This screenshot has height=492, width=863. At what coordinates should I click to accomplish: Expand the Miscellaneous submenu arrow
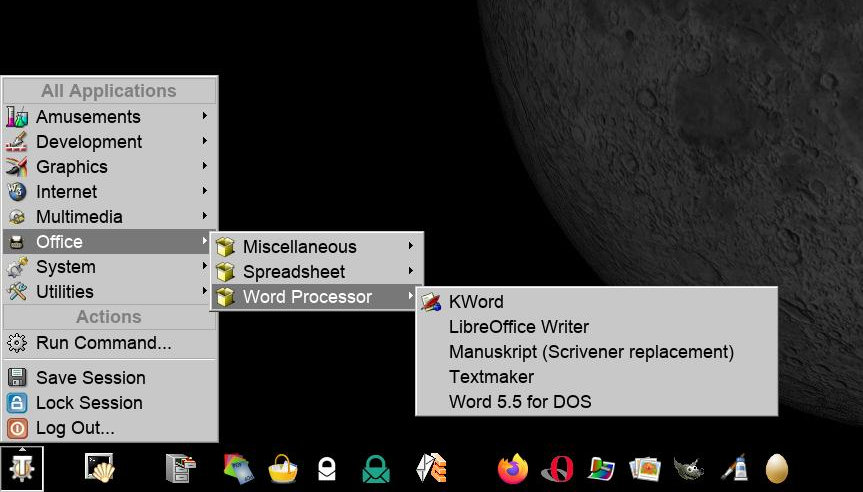[x=411, y=245]
